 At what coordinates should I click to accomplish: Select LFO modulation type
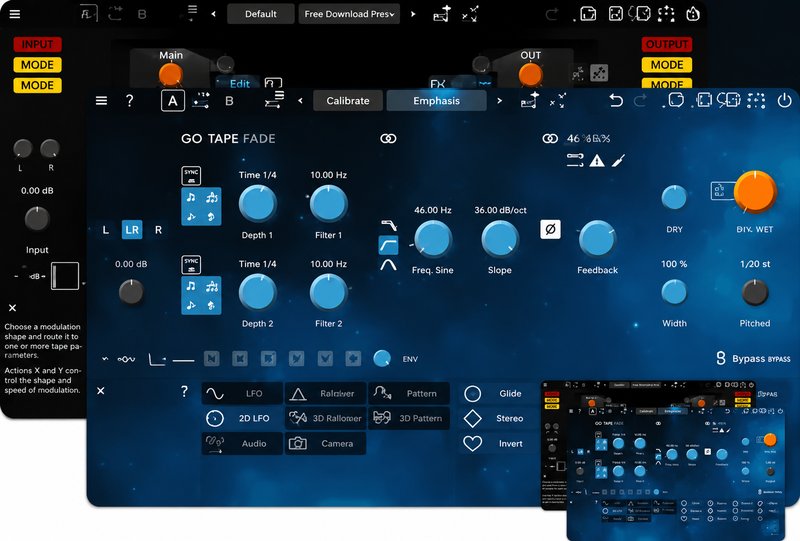point(242,394)
